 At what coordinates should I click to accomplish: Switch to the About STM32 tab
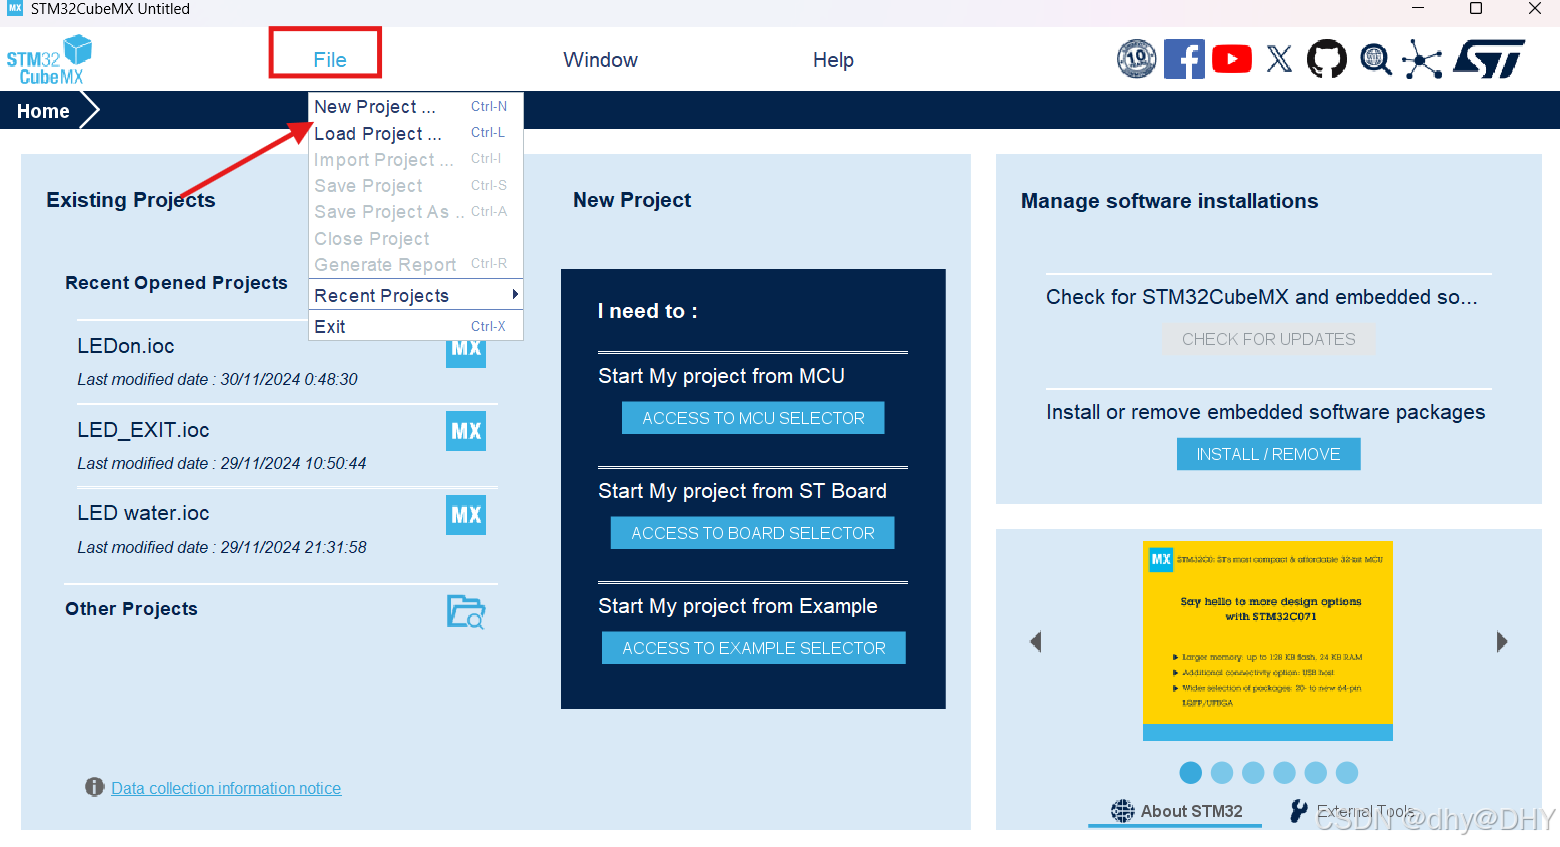1176,811
